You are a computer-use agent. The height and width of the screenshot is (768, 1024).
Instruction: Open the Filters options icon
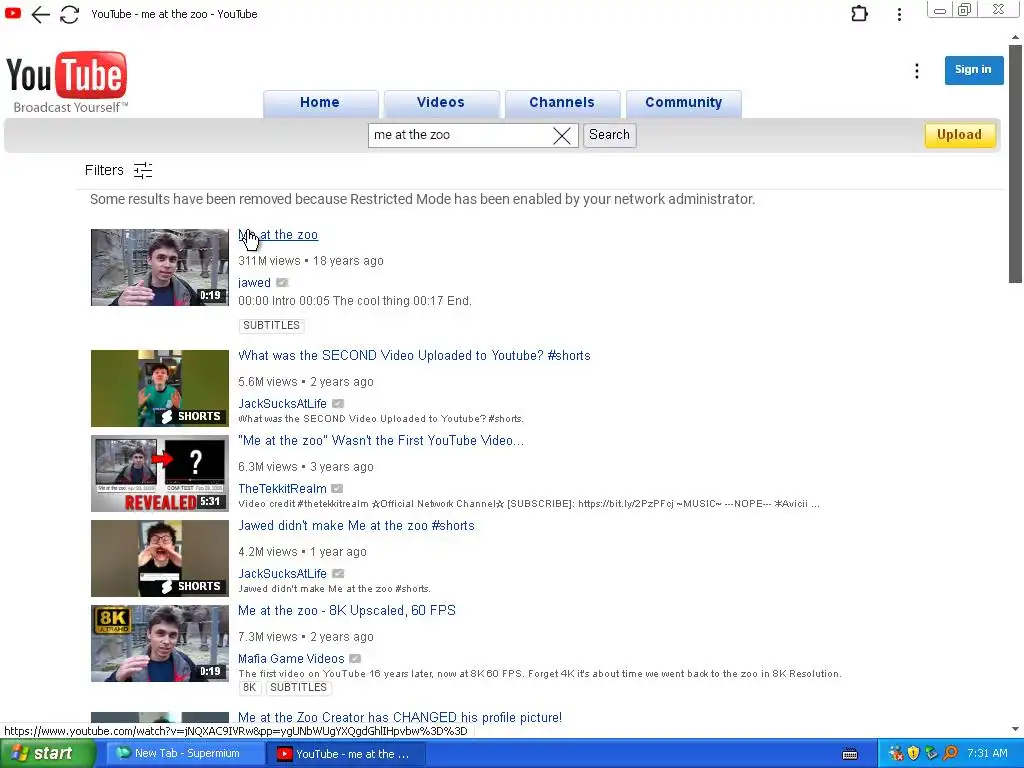143,170
